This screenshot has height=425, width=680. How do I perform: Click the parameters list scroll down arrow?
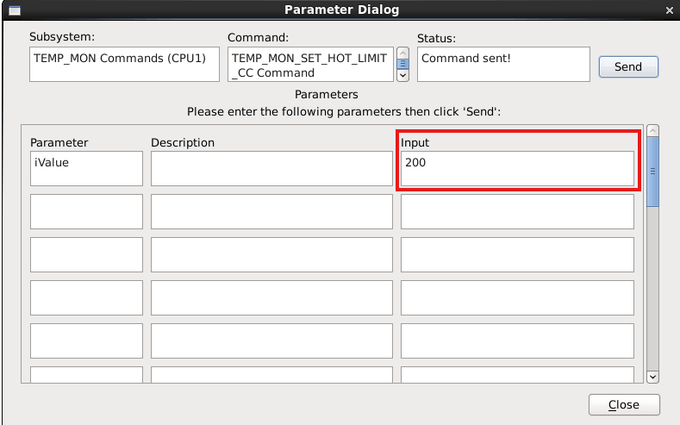coord(653,377)
